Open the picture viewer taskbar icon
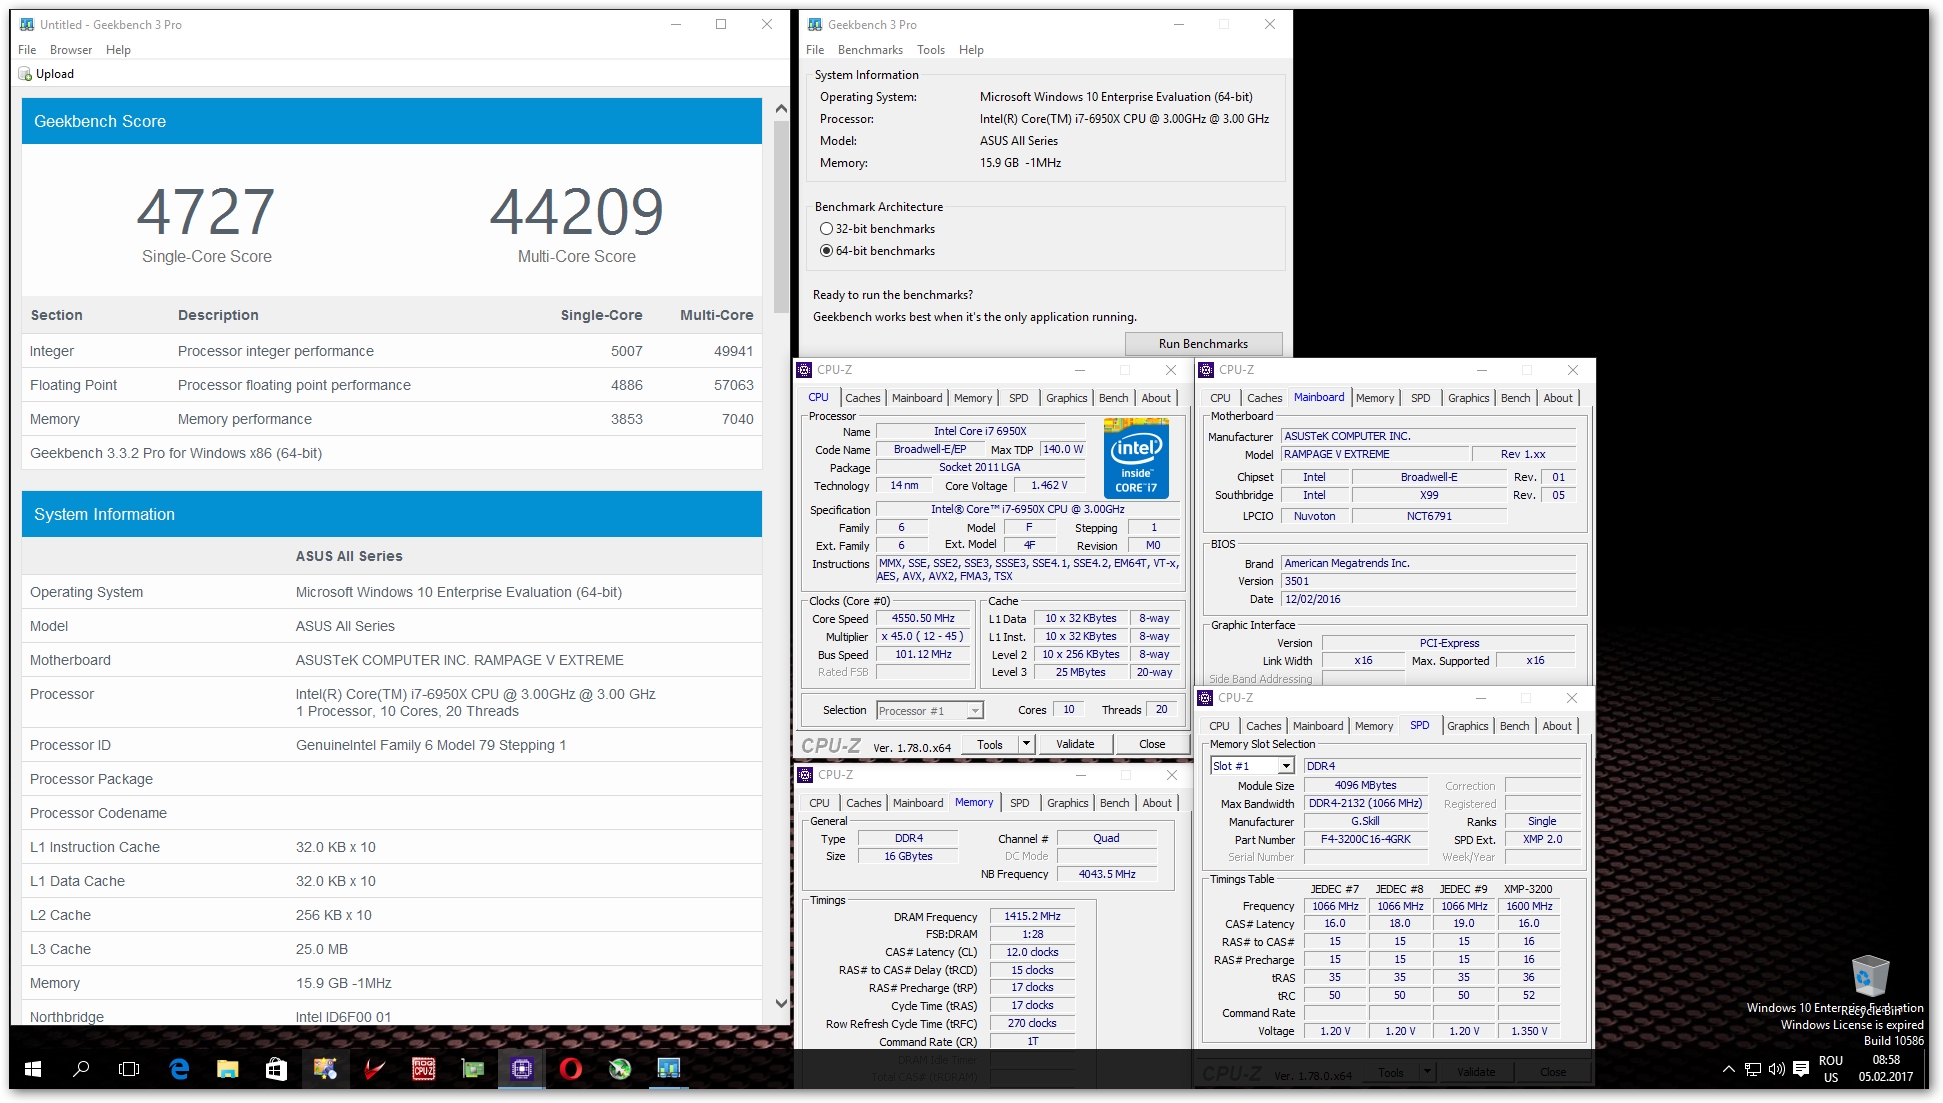 click(326, 1069)
